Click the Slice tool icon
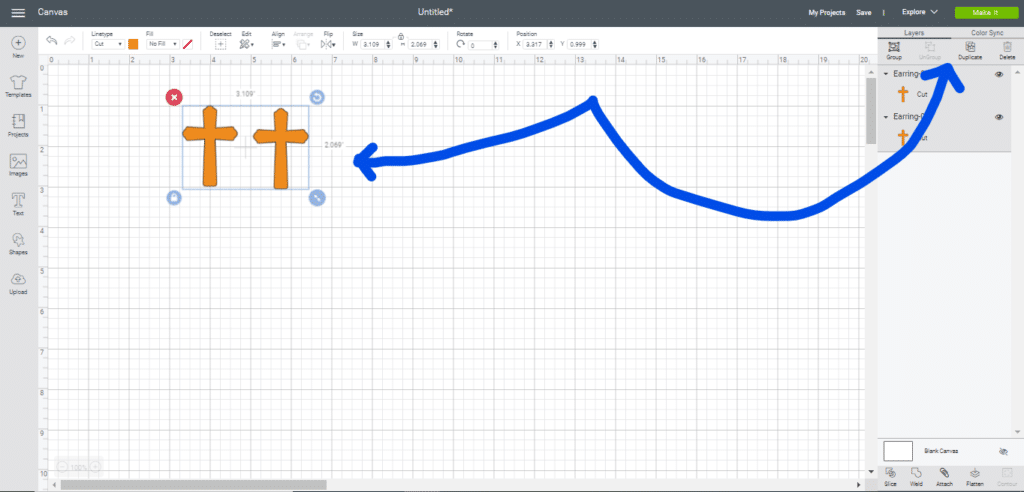This screenshot has height=492, width=1024. click(x=890, y=474)
